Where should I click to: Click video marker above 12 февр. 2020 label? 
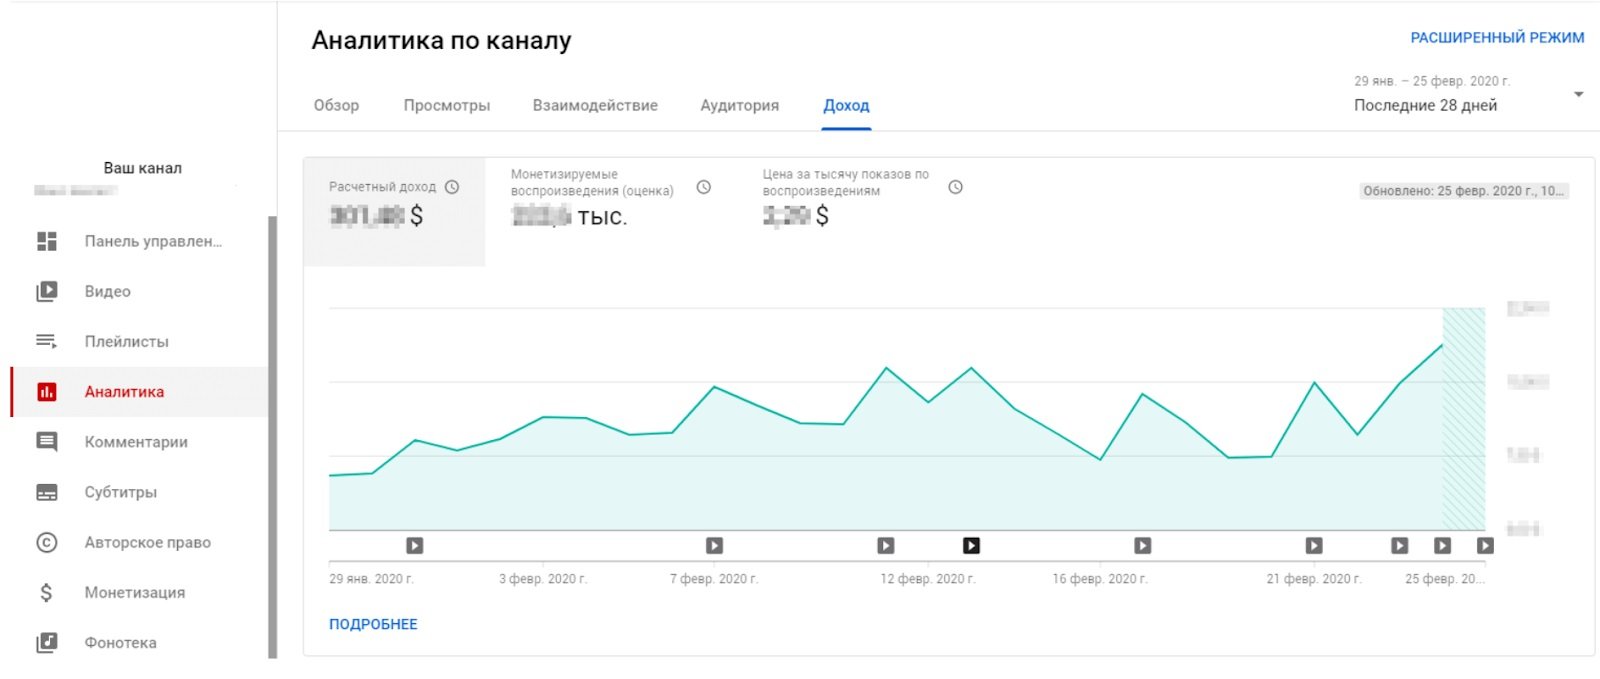(x=886, y=545)
